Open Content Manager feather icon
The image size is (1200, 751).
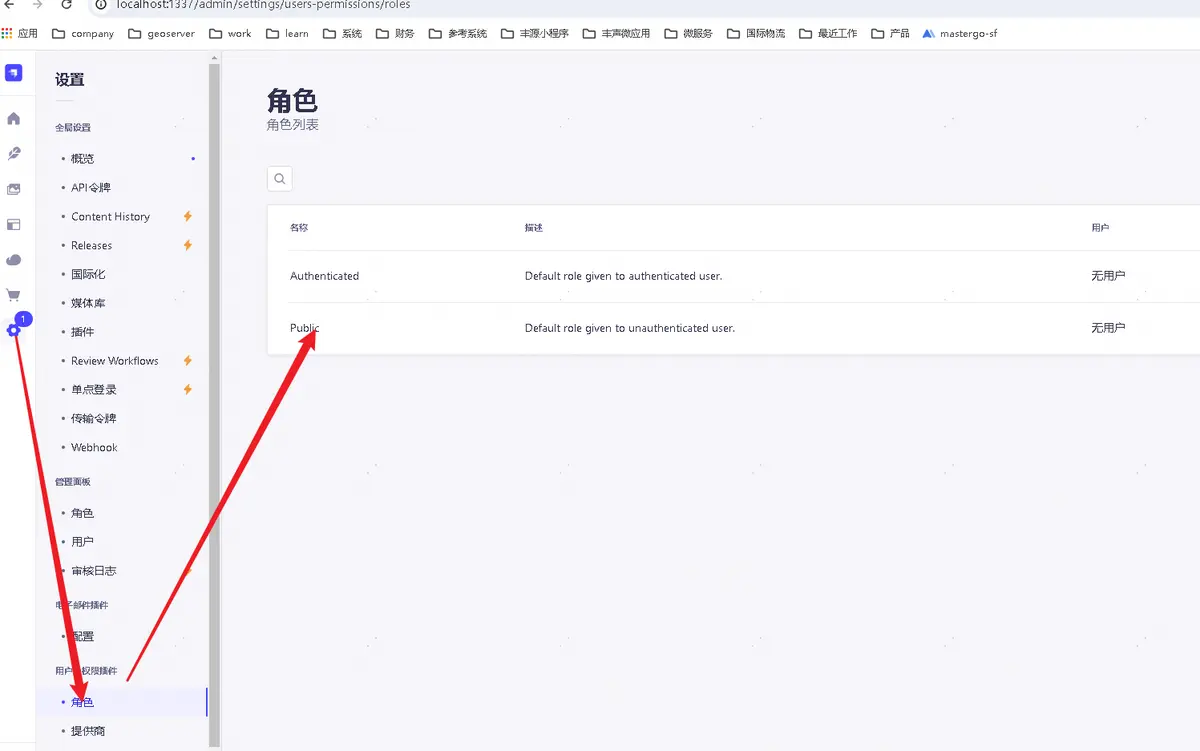[13, 154]
